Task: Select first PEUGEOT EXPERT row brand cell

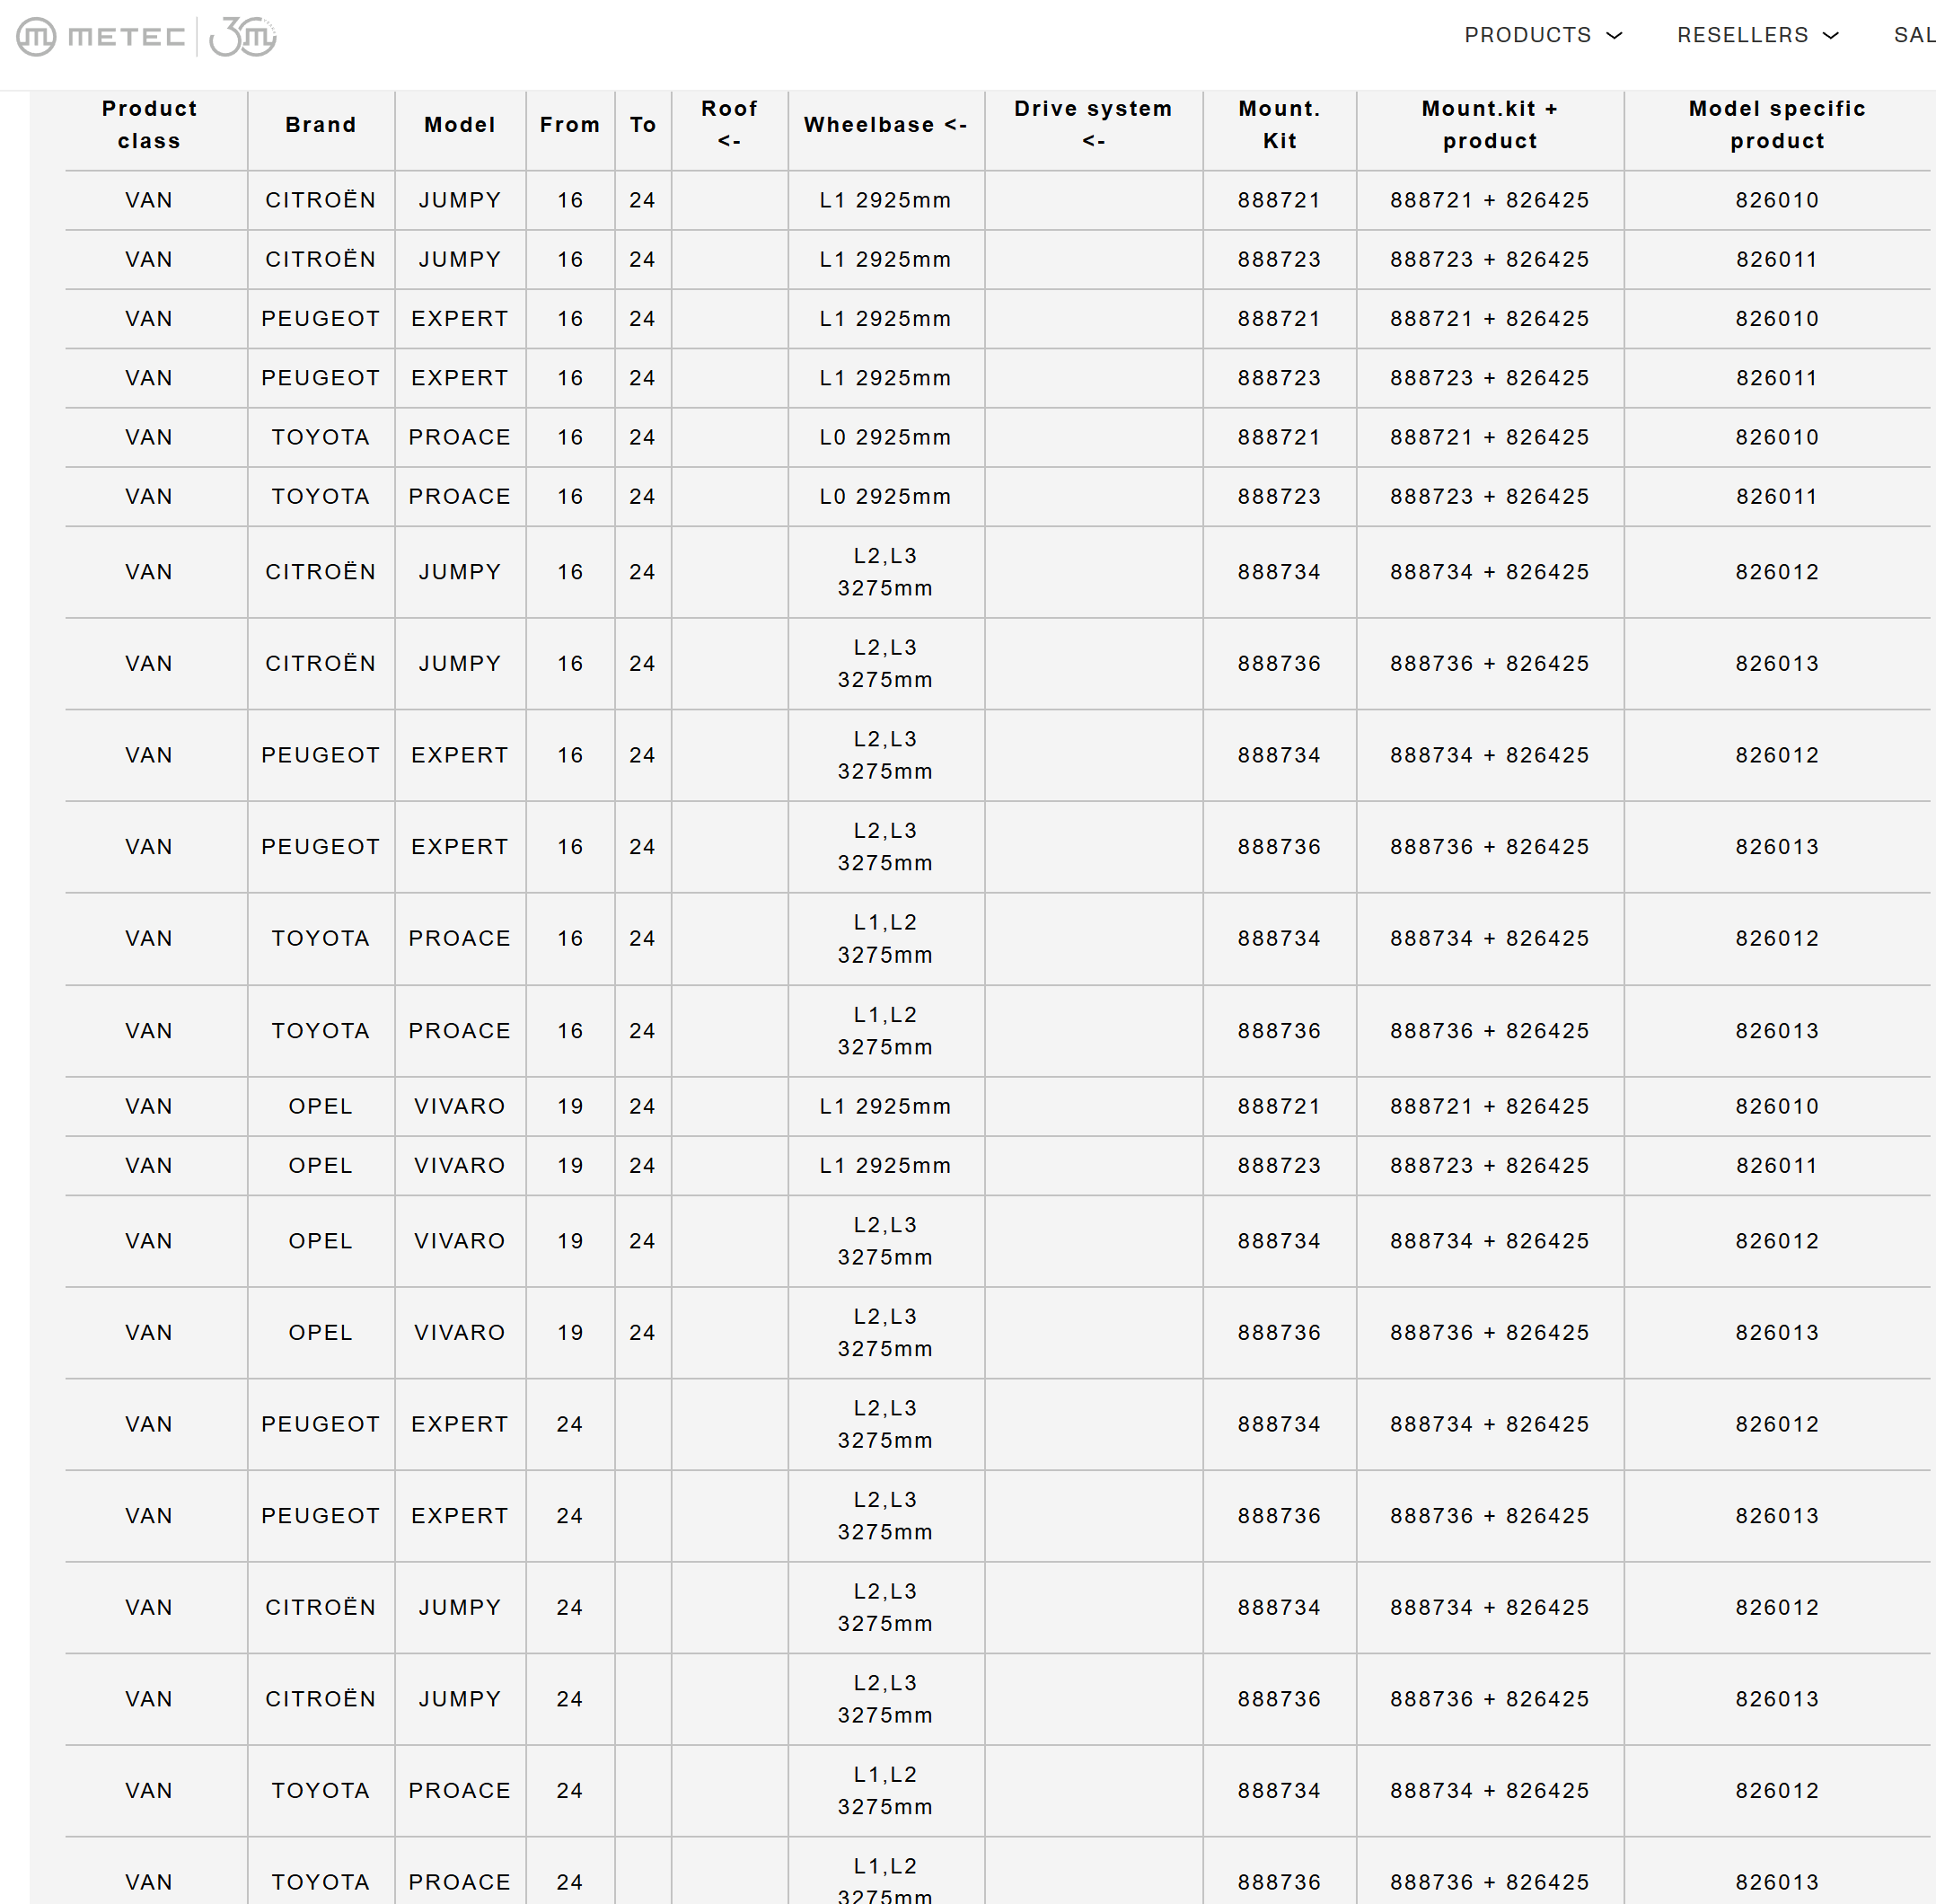Action: click(x=320, y=319)
